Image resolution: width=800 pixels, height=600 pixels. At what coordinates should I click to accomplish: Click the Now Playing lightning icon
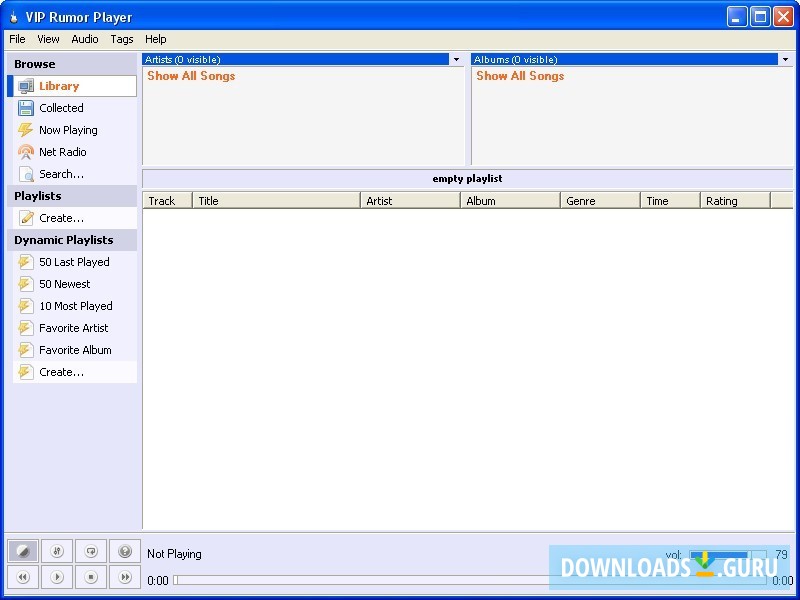tap(26, 130)
